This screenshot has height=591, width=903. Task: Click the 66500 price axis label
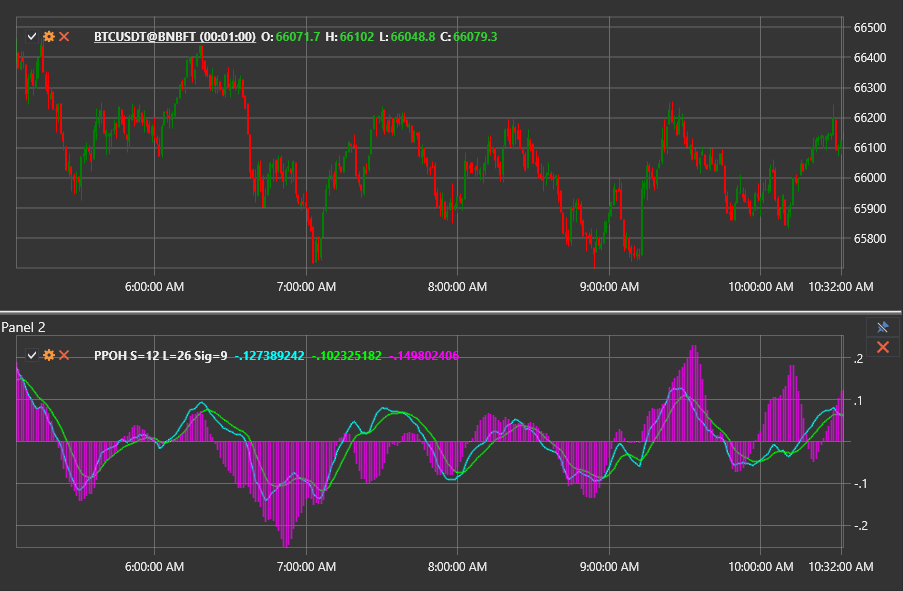(870, 28)
